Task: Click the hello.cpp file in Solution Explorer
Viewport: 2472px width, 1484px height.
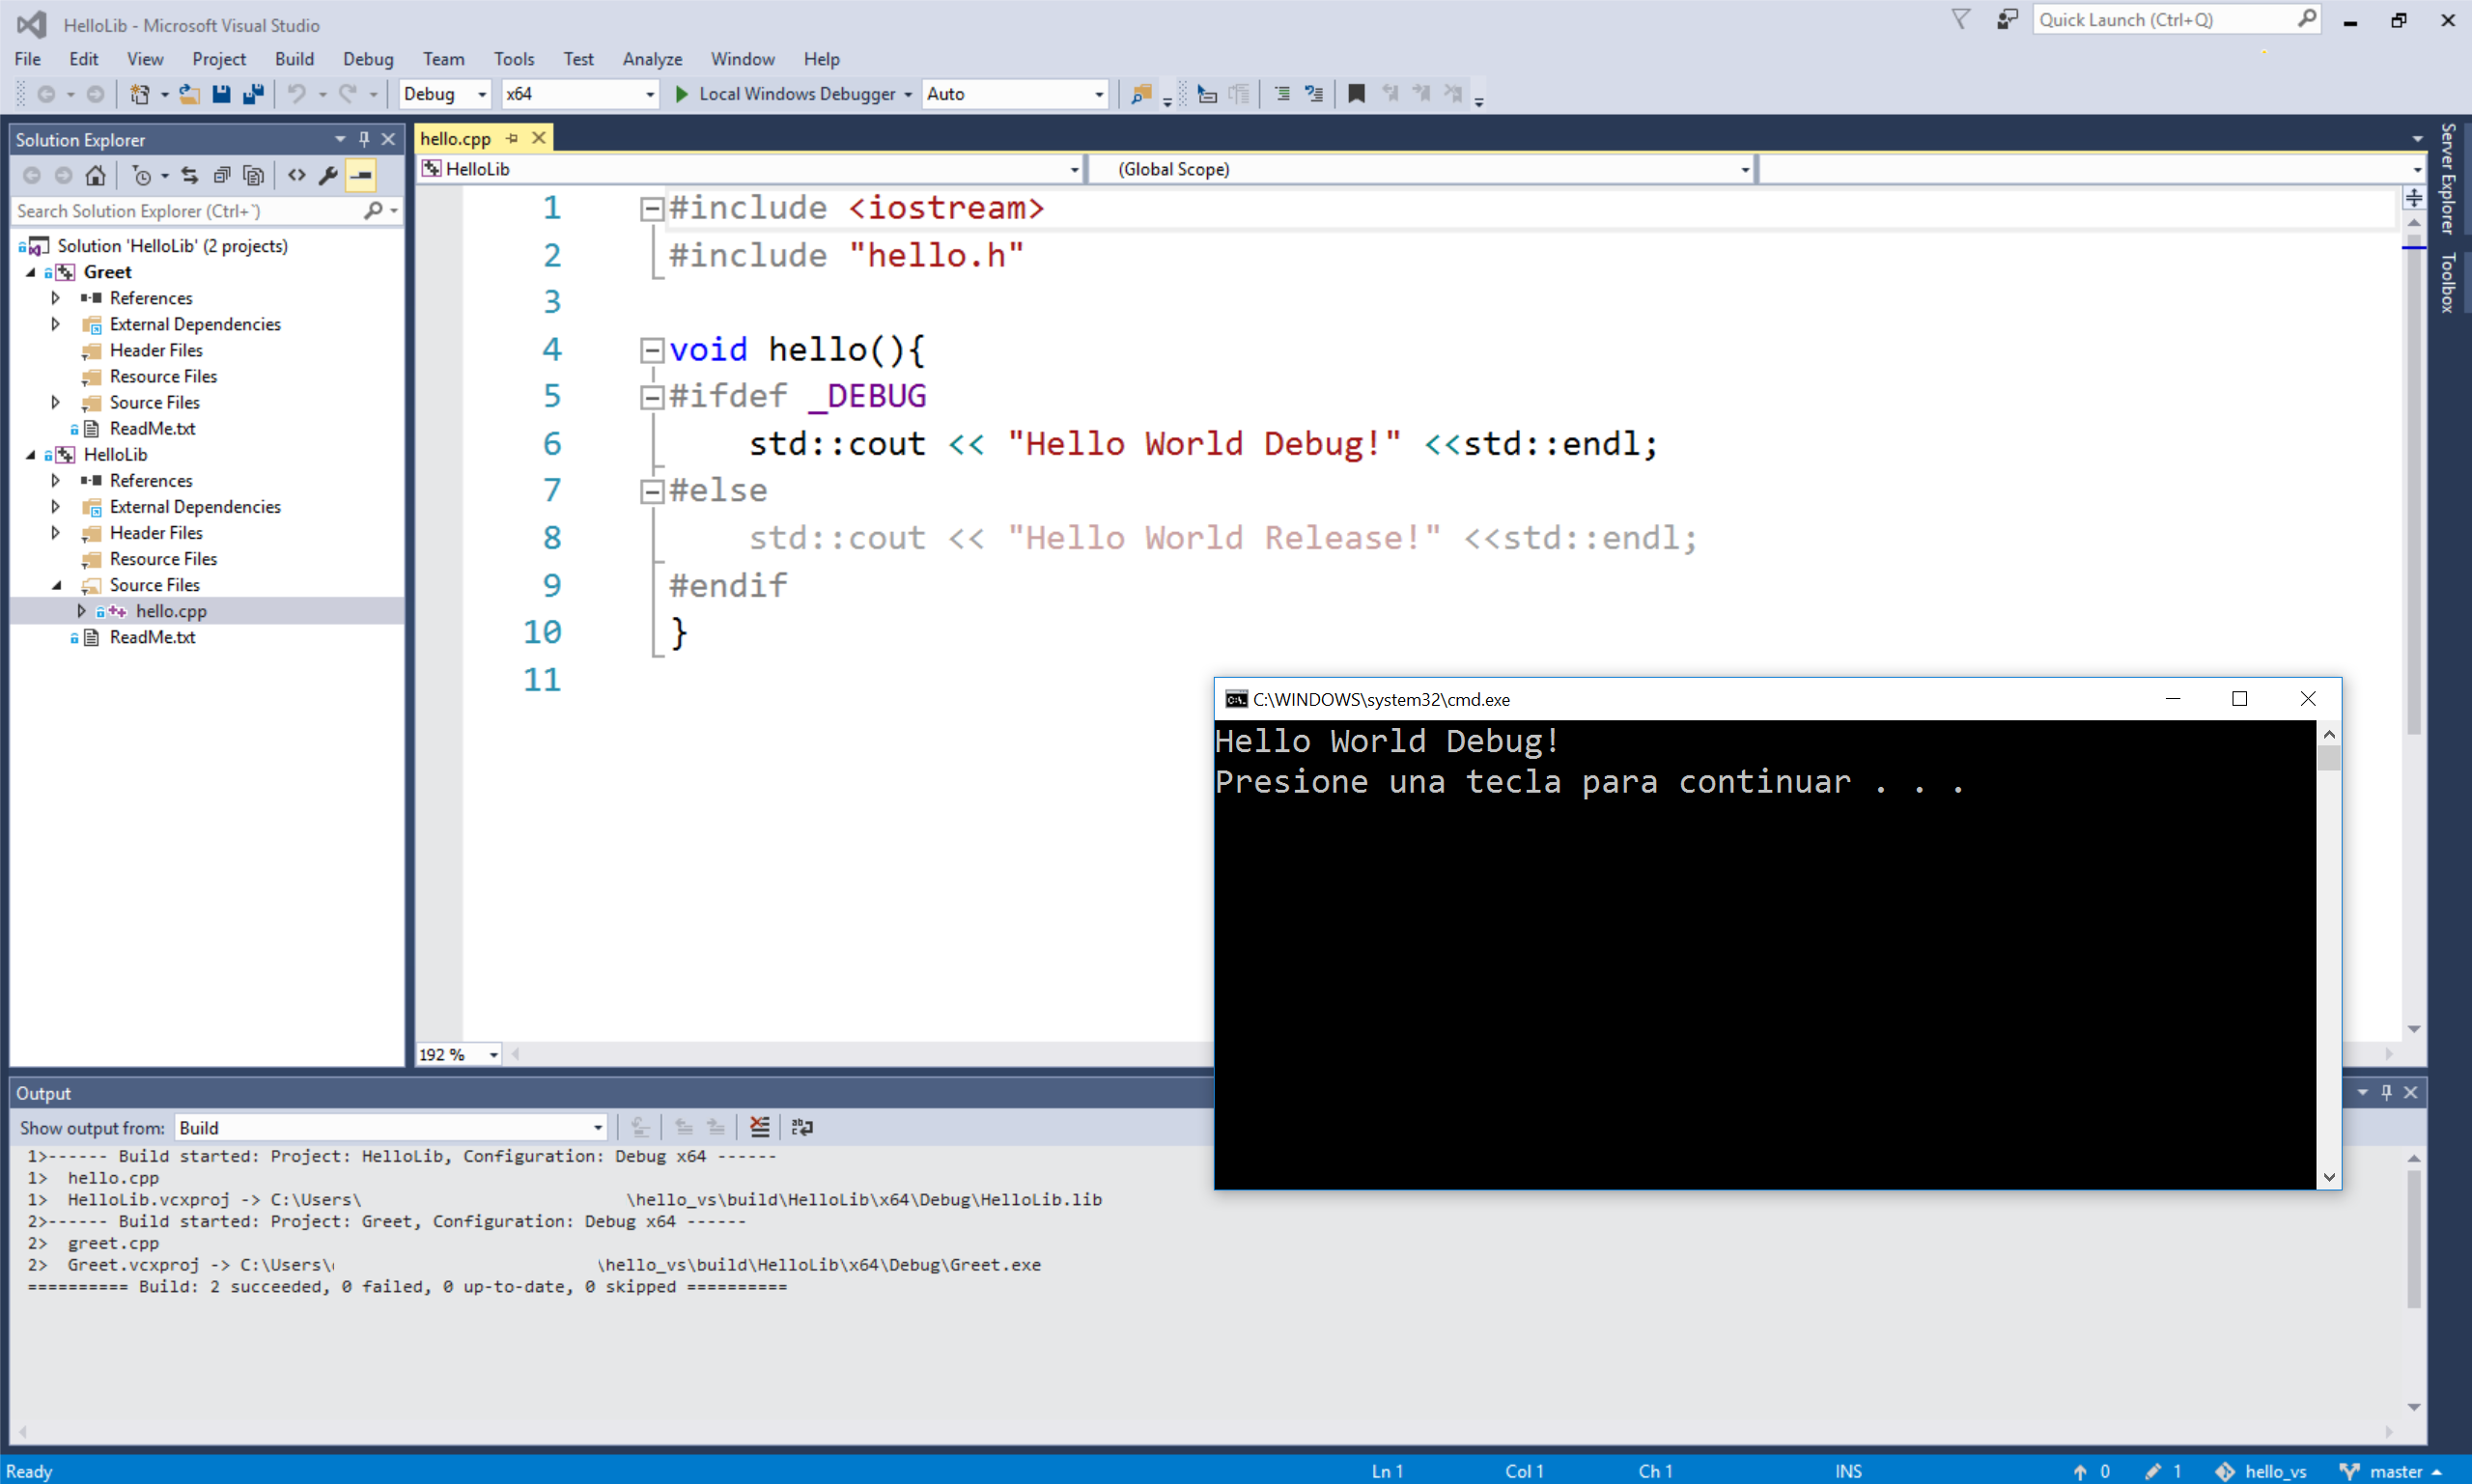Action: 170,609
